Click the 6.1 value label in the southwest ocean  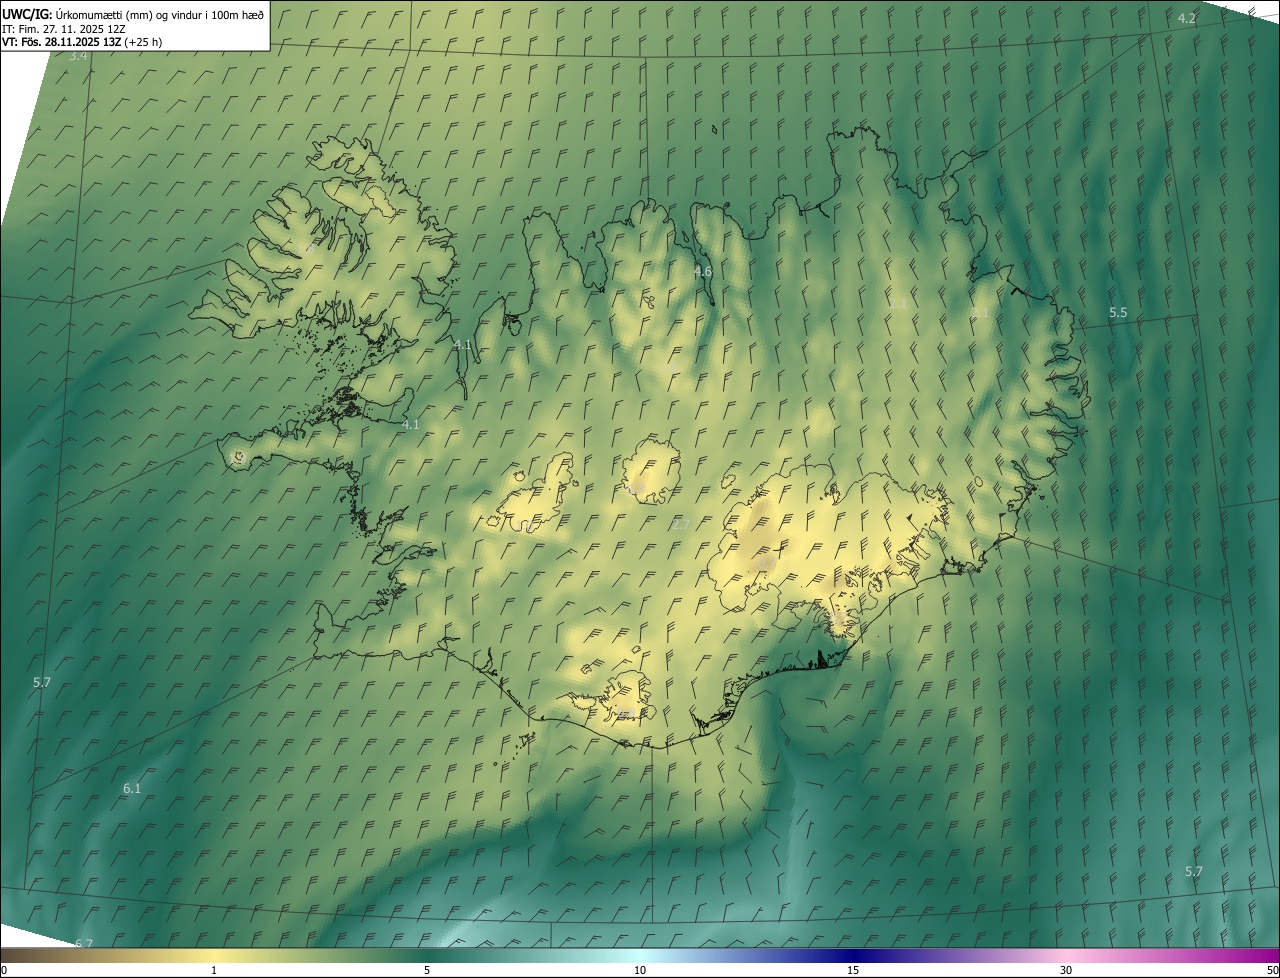132,789
